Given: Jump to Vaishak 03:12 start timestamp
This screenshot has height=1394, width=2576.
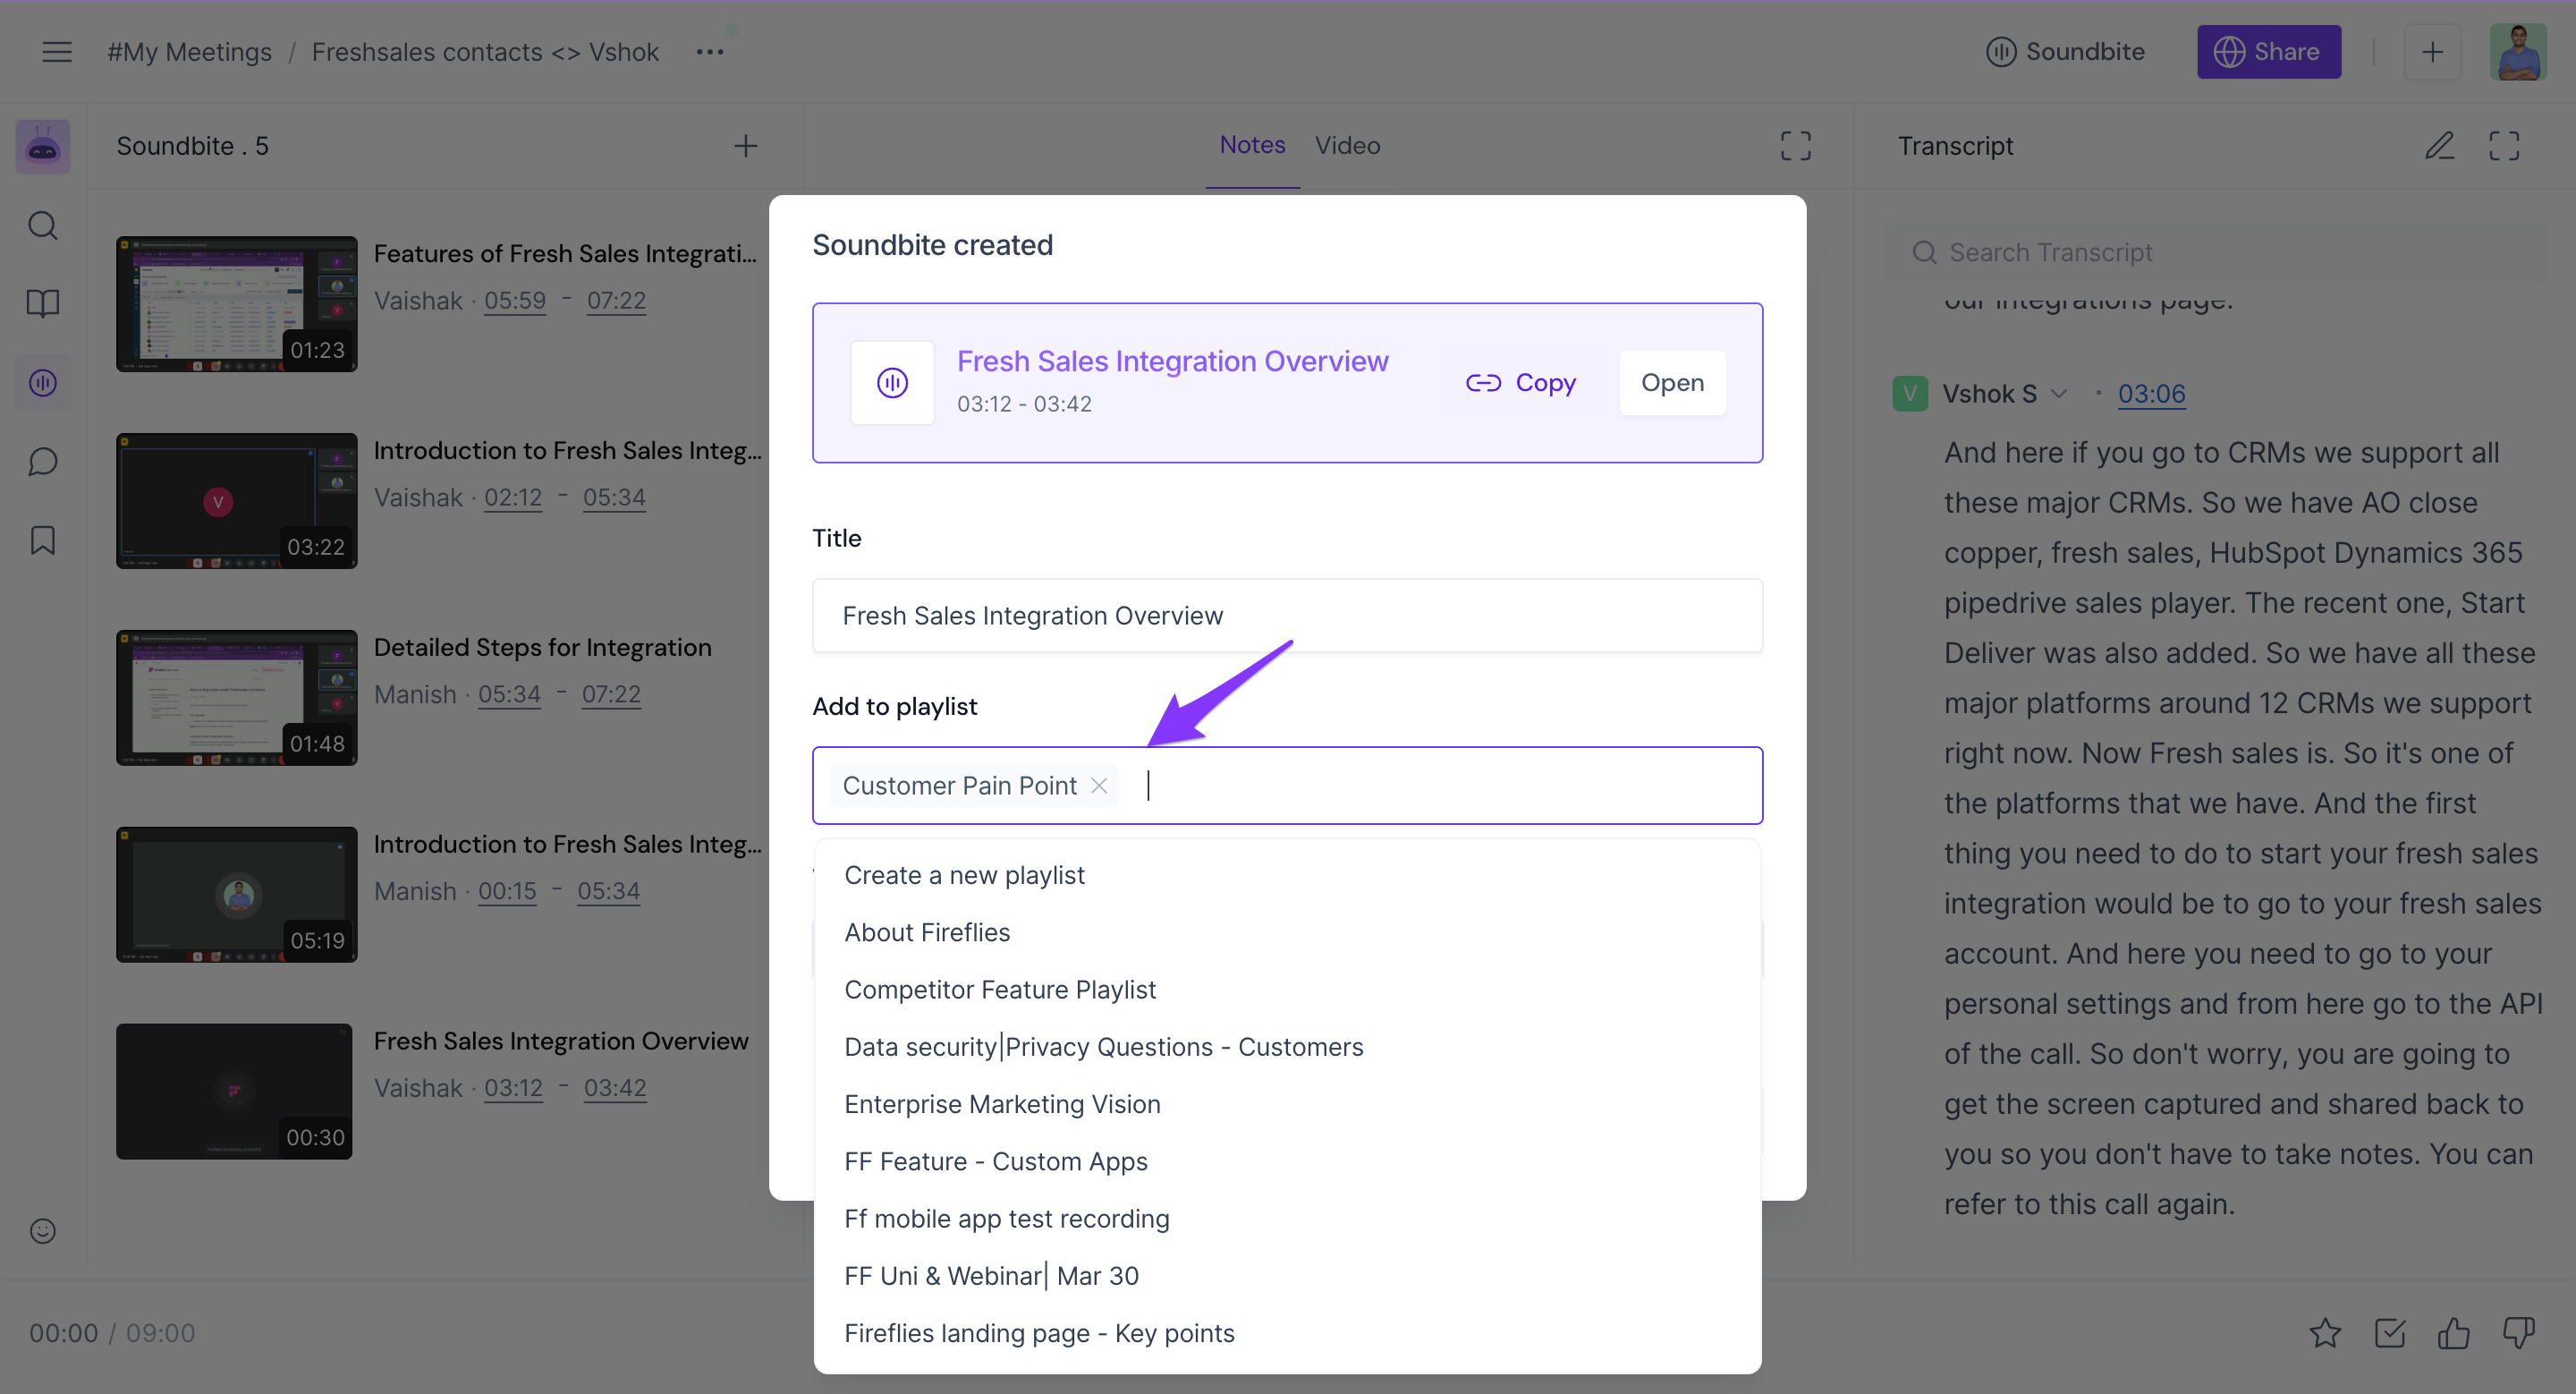Looking at the screenshot, I should (513, 1088).
